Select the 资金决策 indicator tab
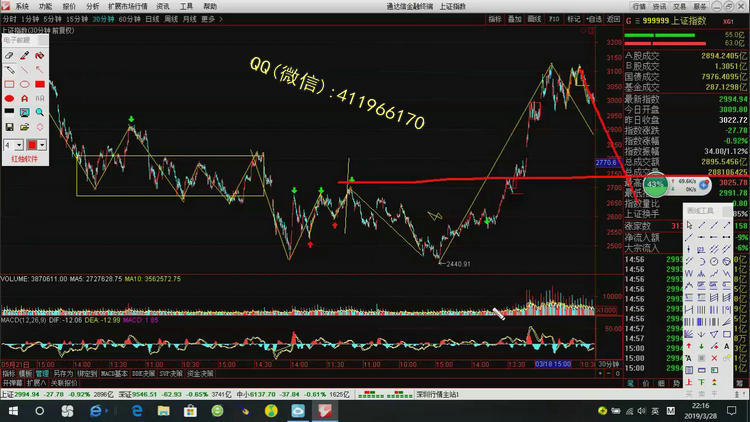Viewport: 750px width, 422px height. 200,374
